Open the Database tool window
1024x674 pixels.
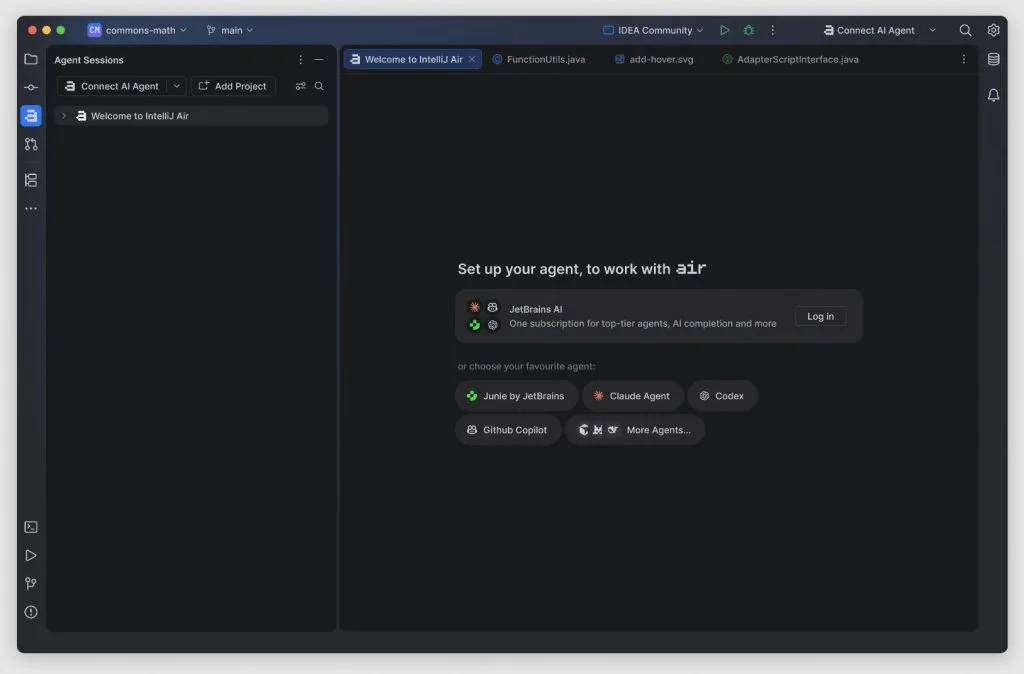pos(993,59)
